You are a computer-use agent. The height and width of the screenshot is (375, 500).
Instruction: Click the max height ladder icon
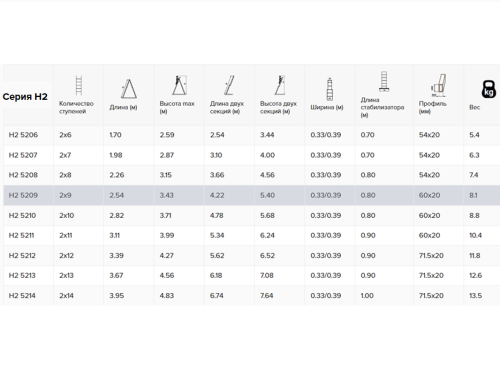(x=179, y=85)
